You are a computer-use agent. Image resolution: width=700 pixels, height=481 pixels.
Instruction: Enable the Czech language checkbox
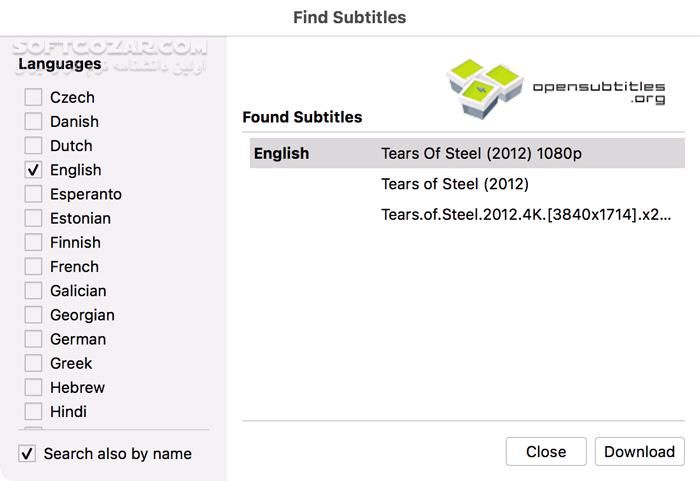[34, 97]
